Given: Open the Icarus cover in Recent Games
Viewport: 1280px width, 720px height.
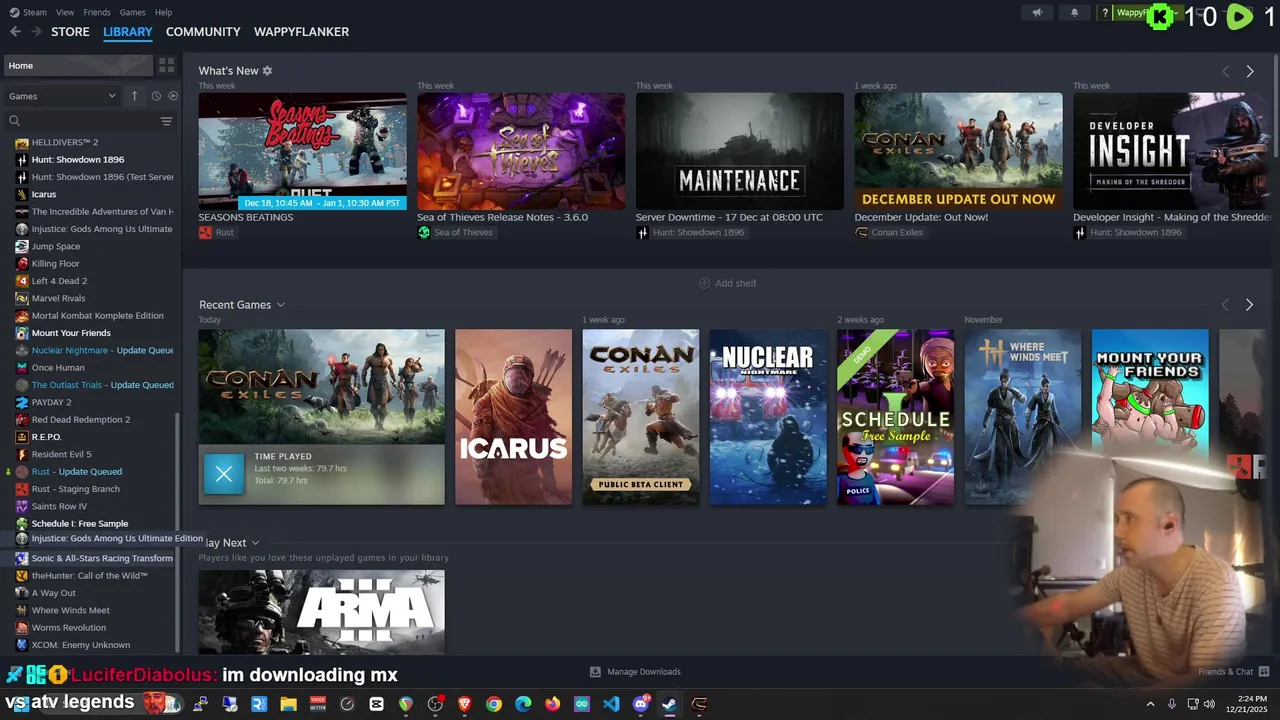Looking at the screenshot, I should coord(514,417).
